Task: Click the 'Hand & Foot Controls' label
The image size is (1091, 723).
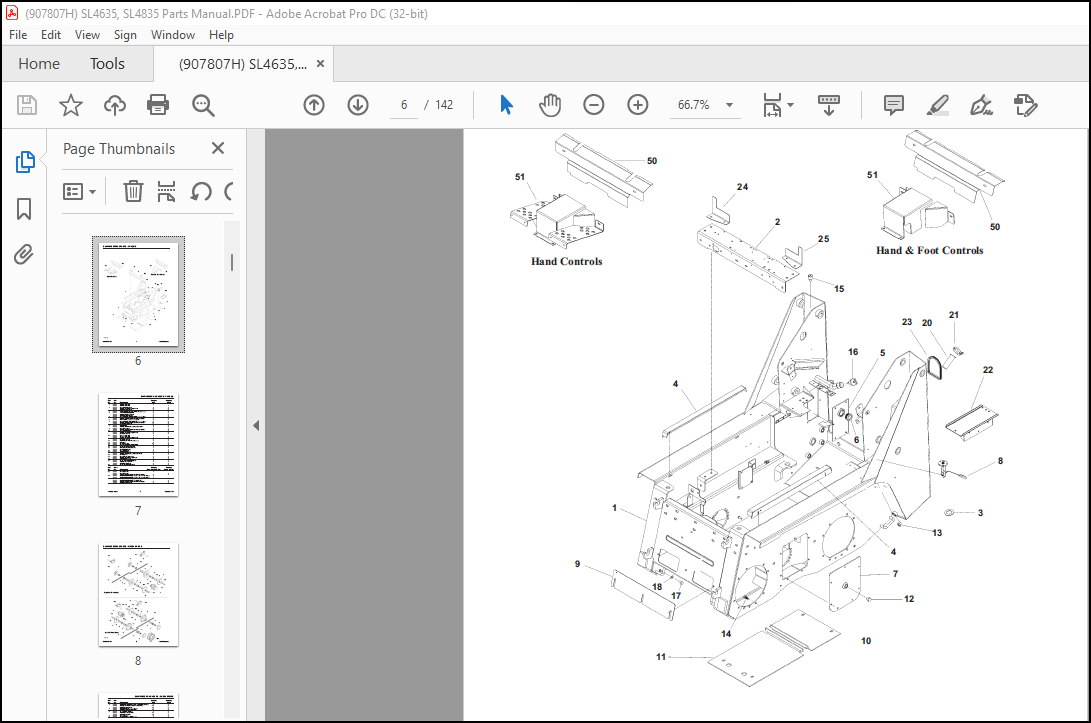Action: click(930, 251)
